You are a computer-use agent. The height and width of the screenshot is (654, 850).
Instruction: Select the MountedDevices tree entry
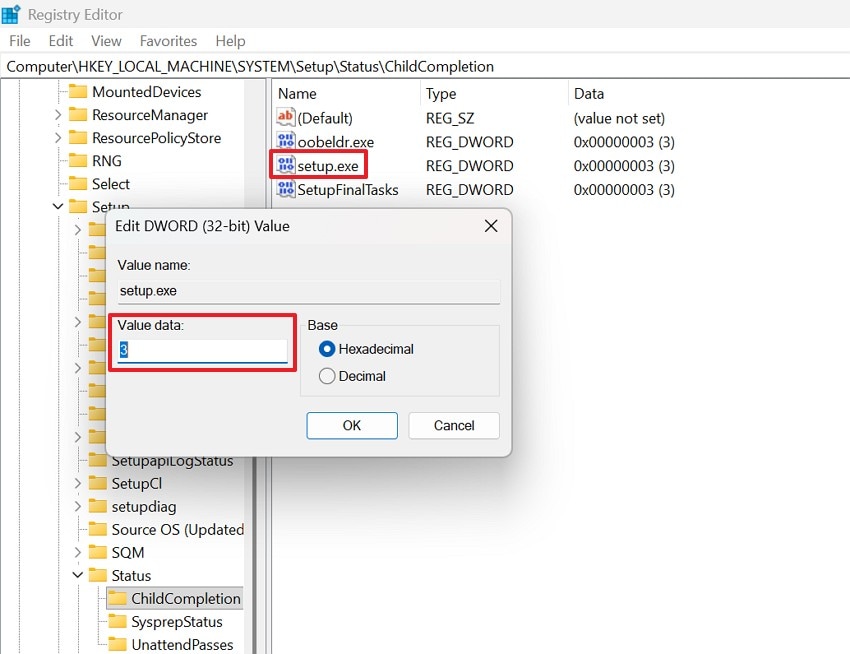(x=146, y=92)
